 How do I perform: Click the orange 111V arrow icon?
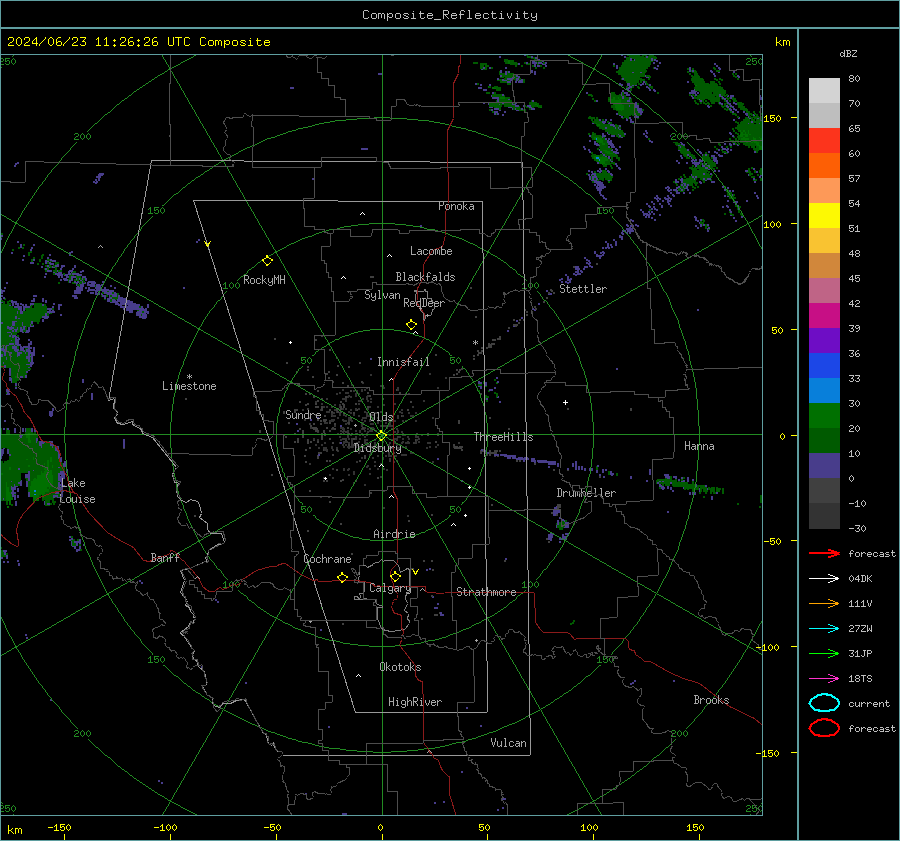824,603
